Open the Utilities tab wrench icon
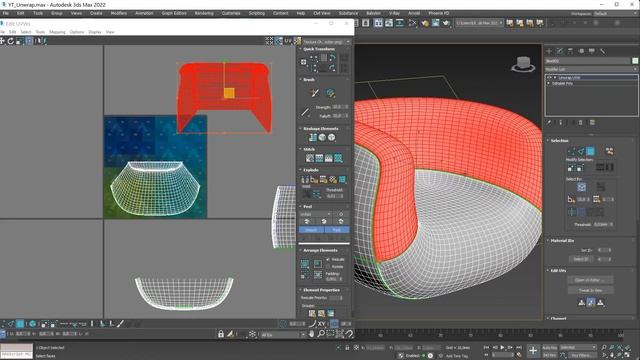Image resolution: width=640 pixels, height=360 pixels. [602, 51]
